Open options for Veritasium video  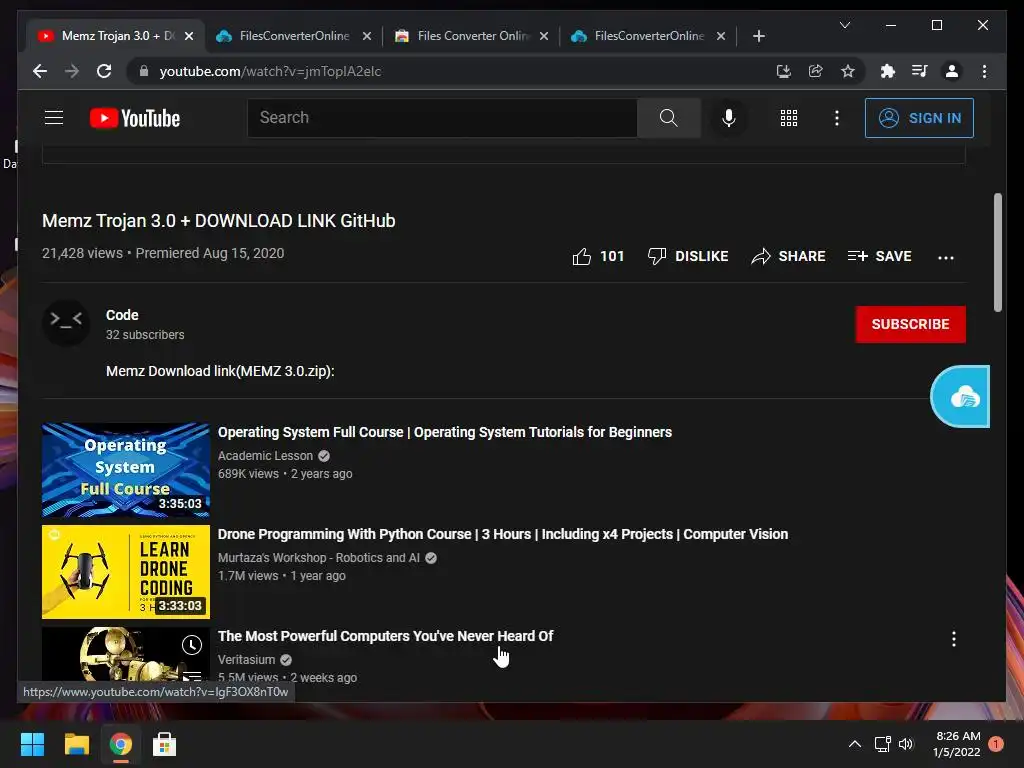tap(953, 639)
